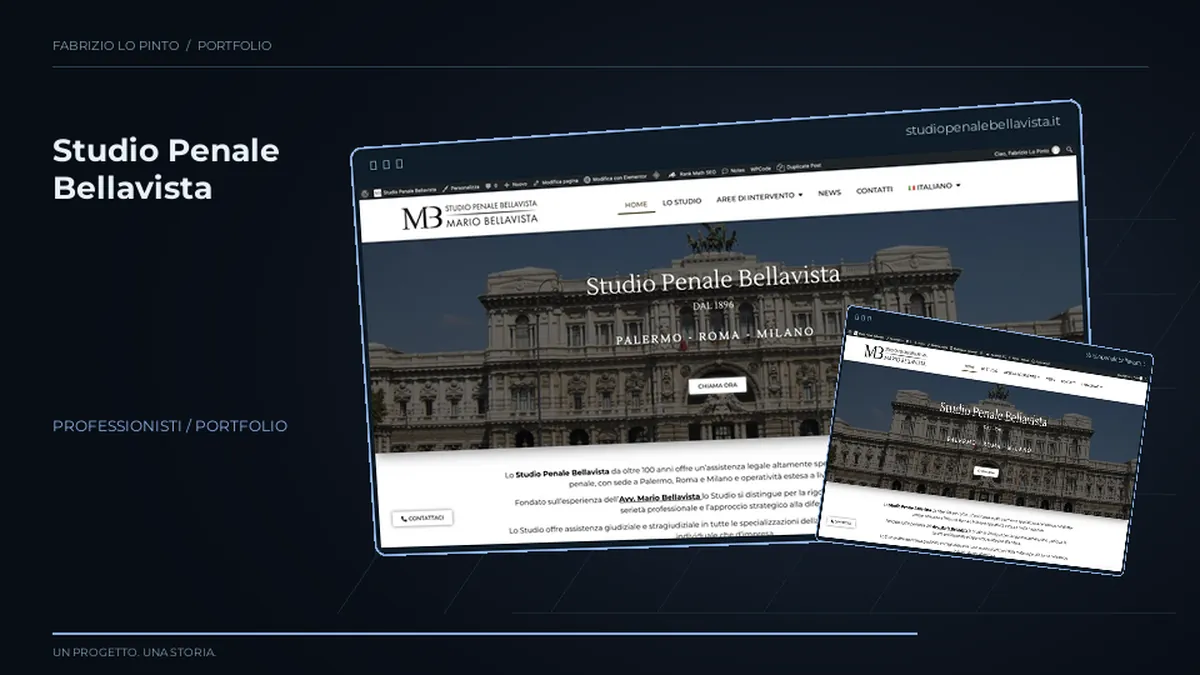Click the 'PROFESSIONISTI / PORTFOLIO' label

coord(170,426)
